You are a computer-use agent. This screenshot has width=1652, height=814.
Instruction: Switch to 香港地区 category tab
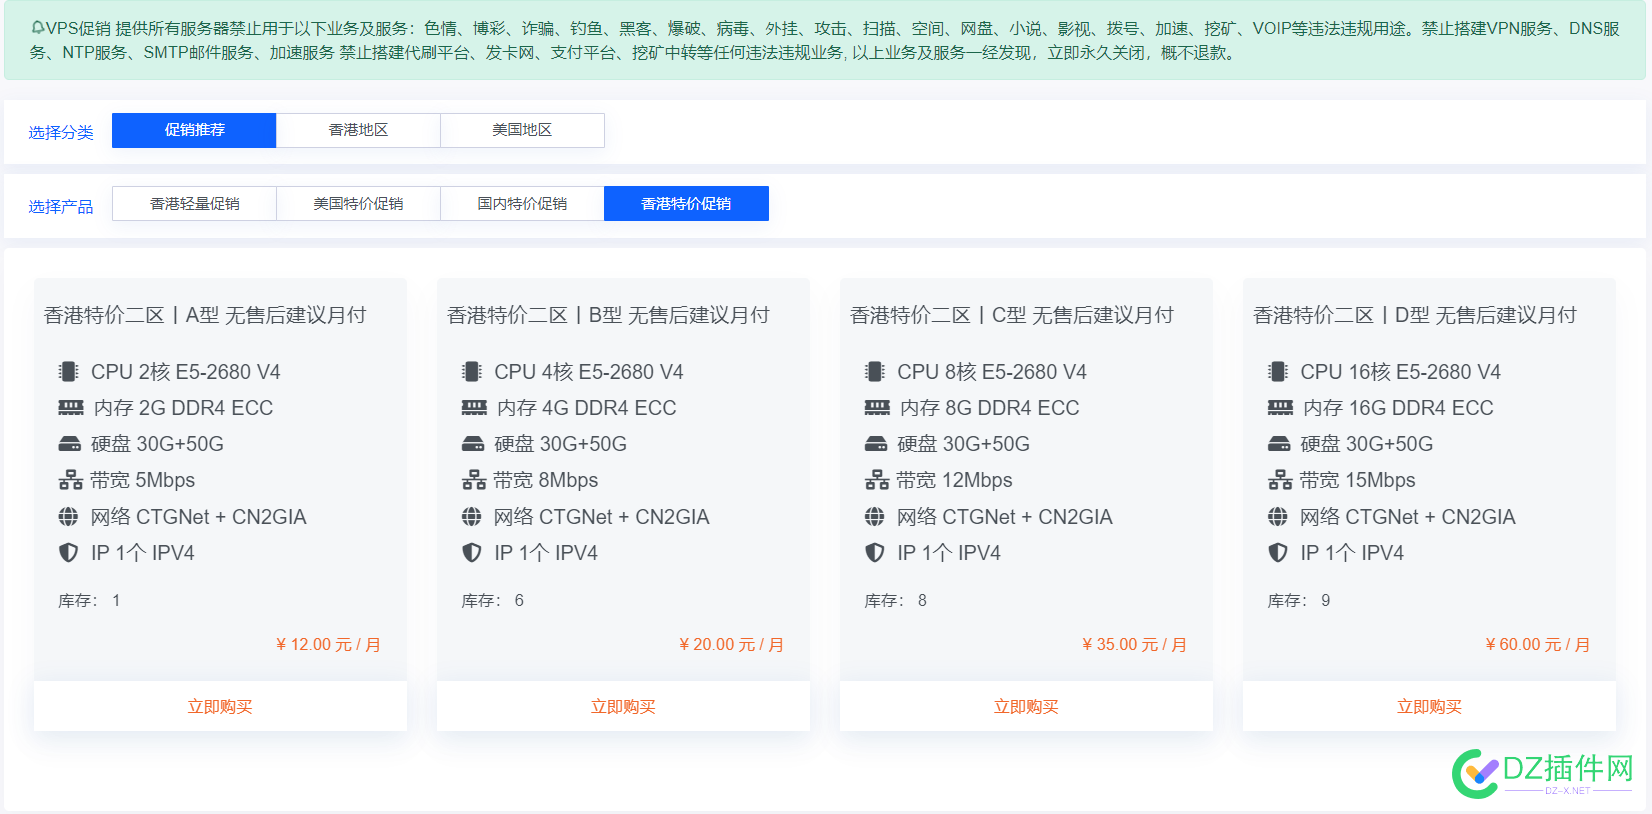coord(358,130)
